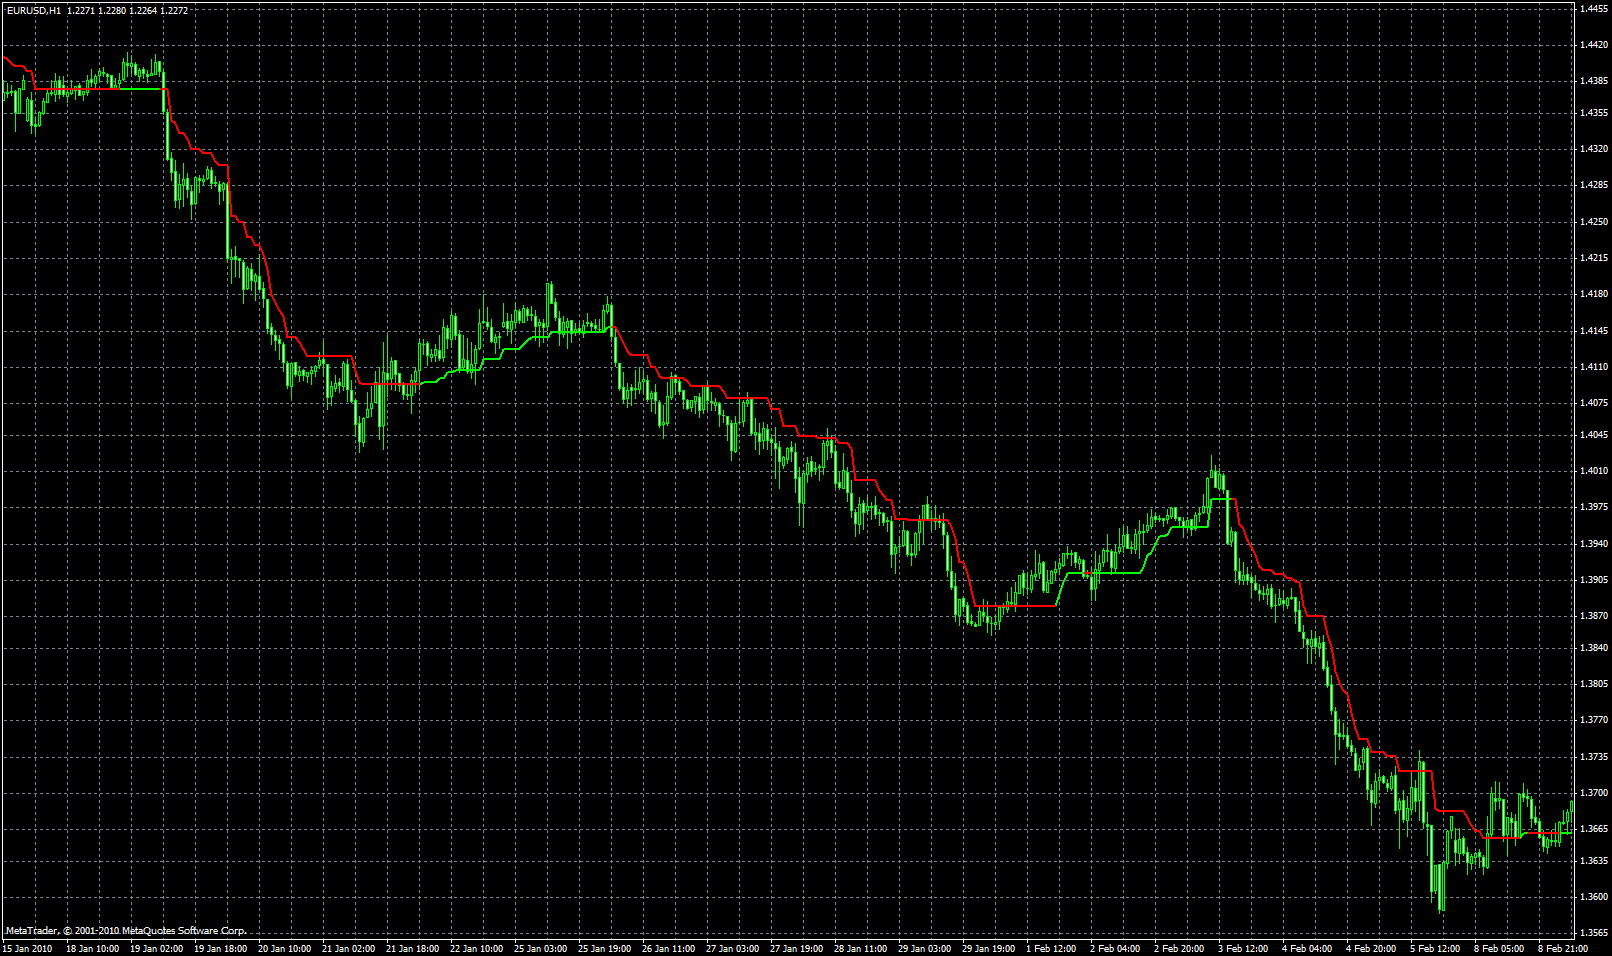Click the 1.4075 price axis label
The height and width of the screenshot is (956, 1612).
(x=1594, y=403)
